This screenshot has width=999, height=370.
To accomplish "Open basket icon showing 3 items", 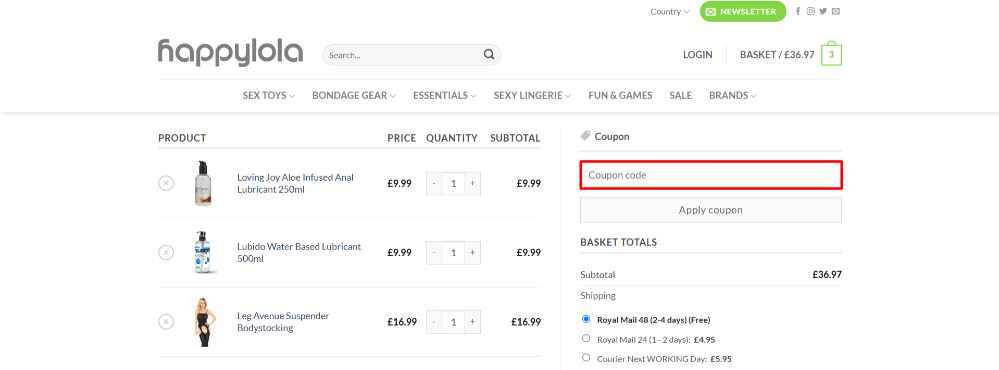I will click(831, 55).
